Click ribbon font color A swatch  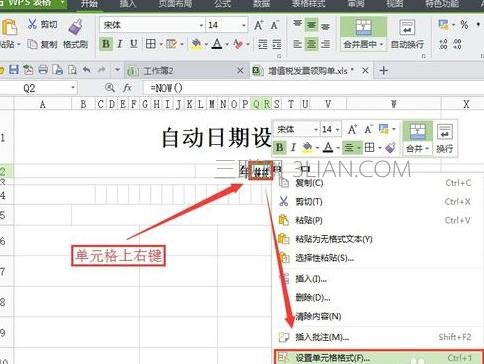click(x=217, y=44)
